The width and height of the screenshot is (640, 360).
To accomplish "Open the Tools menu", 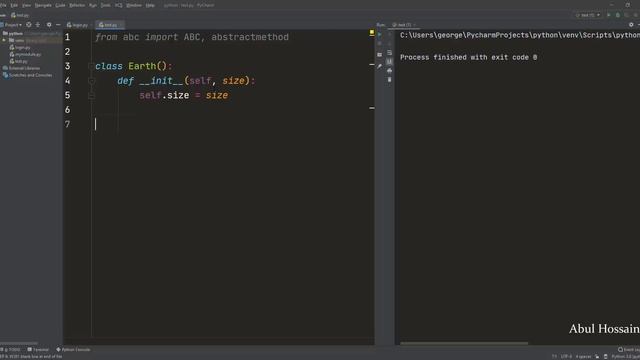I will point(105,5).
